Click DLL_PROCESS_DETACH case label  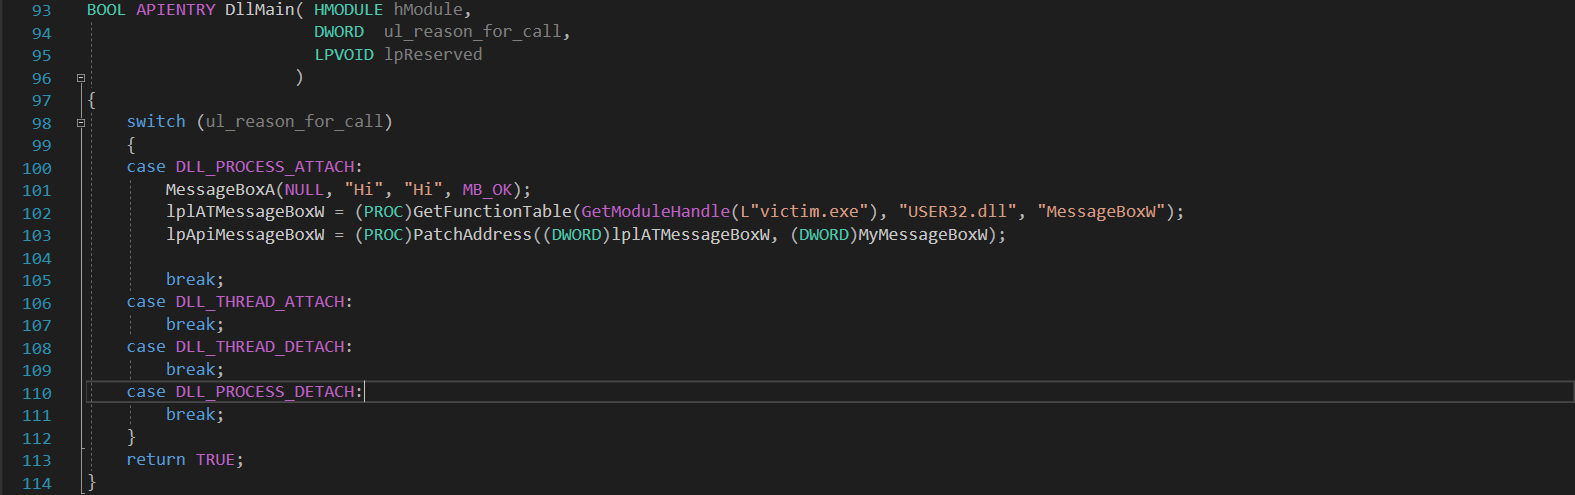(x=265, y=392)
